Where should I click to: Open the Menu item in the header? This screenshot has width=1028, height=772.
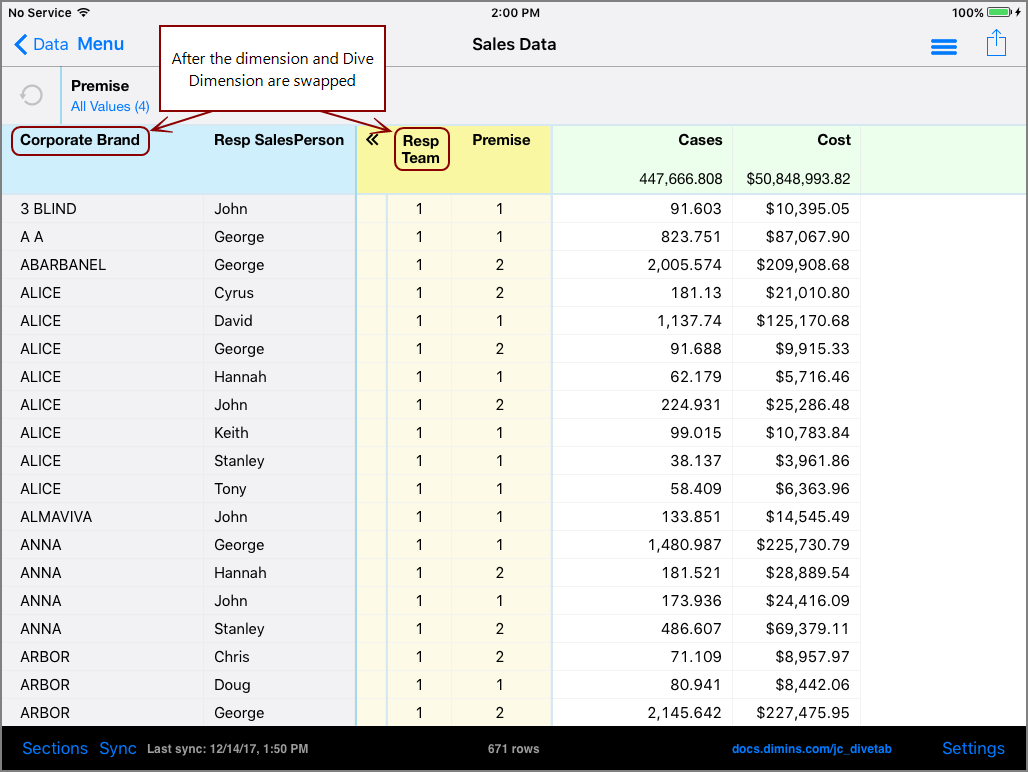click(101, 44)
